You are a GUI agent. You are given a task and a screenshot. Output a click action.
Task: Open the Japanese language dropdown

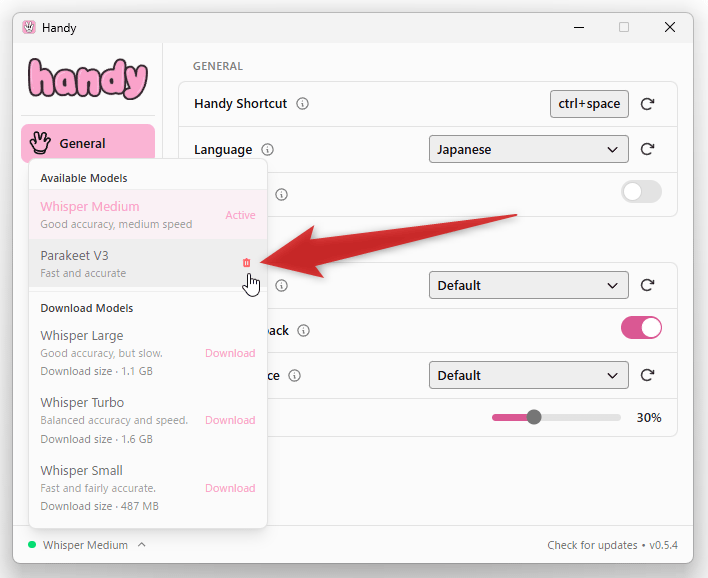528,150
